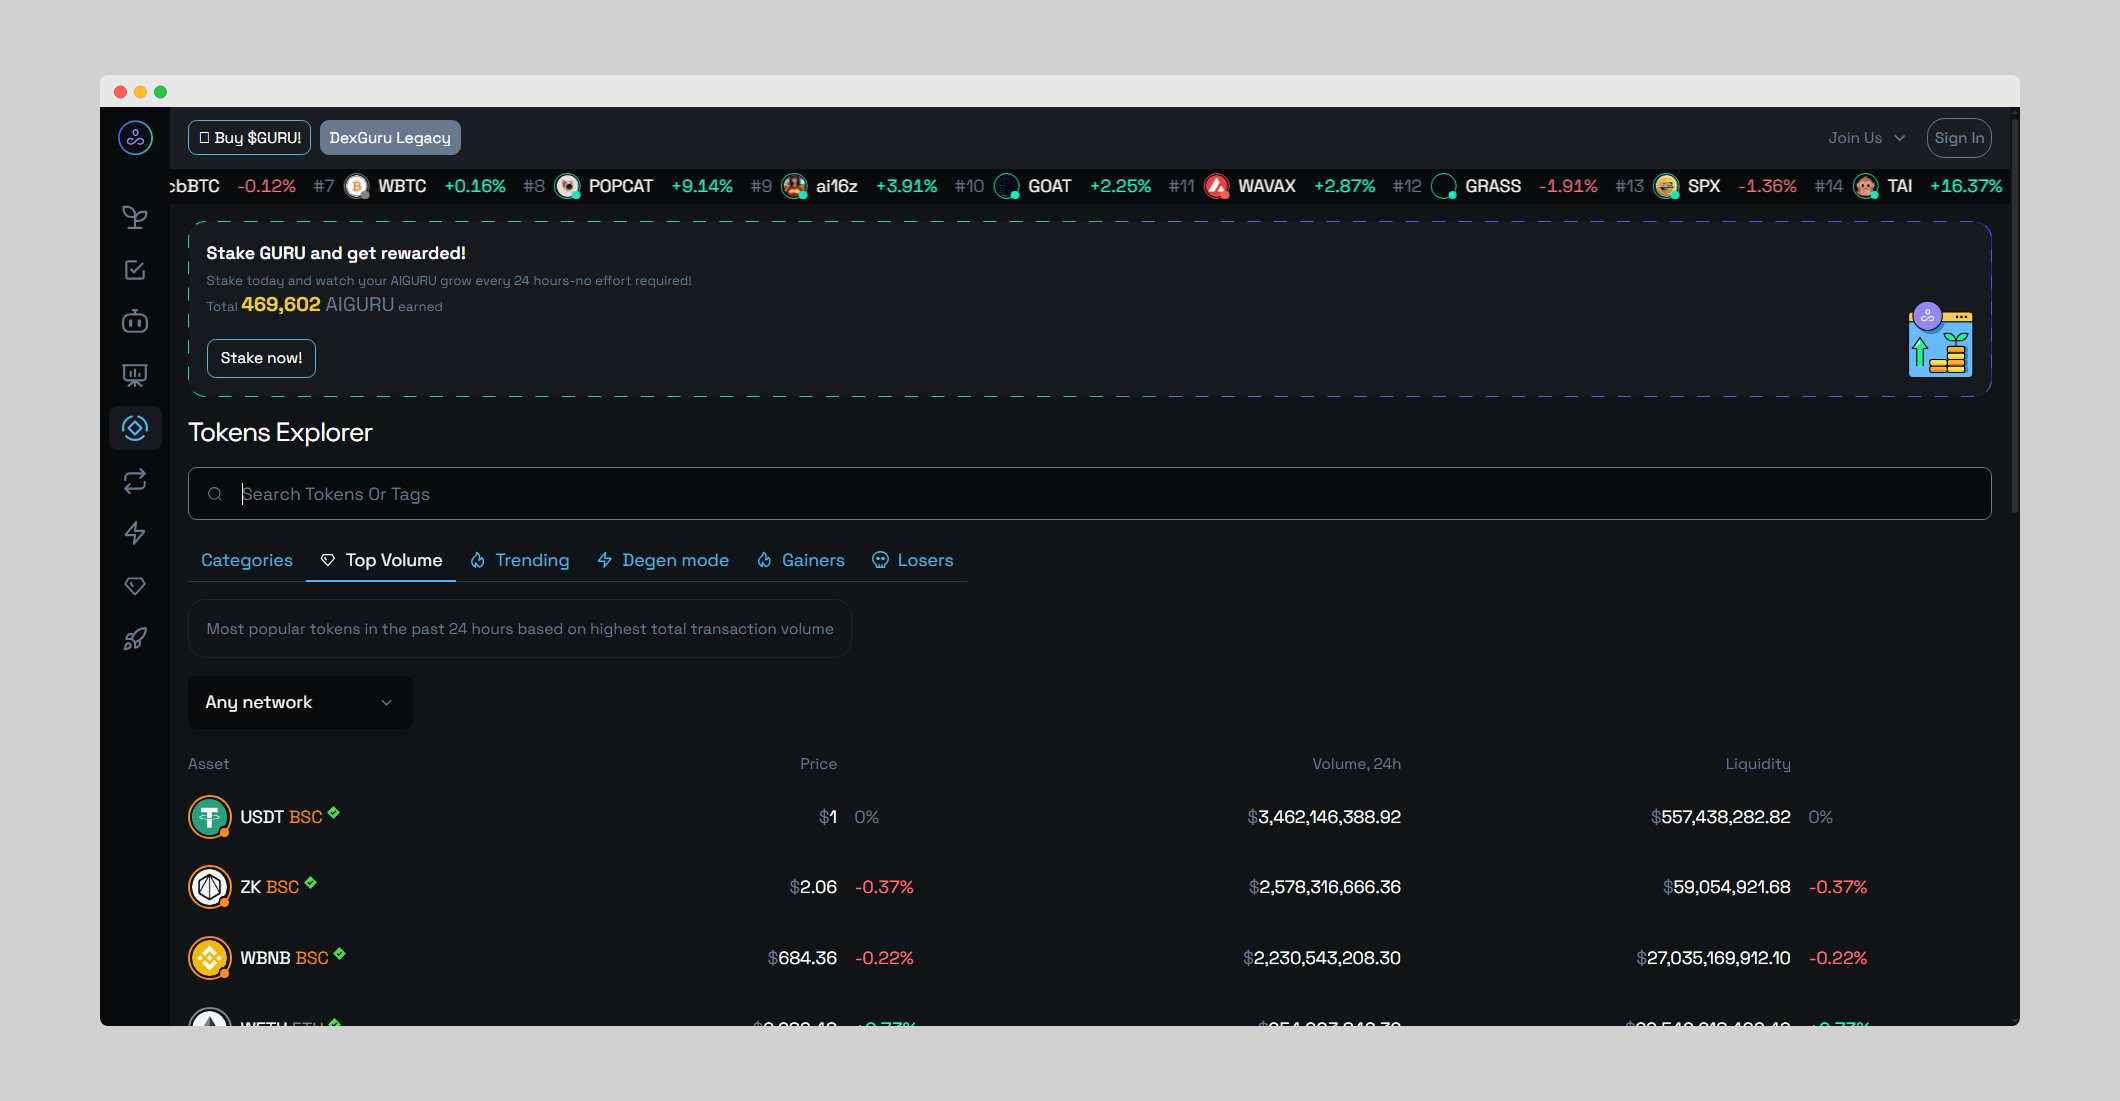Click the Stake now! button

[x=261, y=358]
